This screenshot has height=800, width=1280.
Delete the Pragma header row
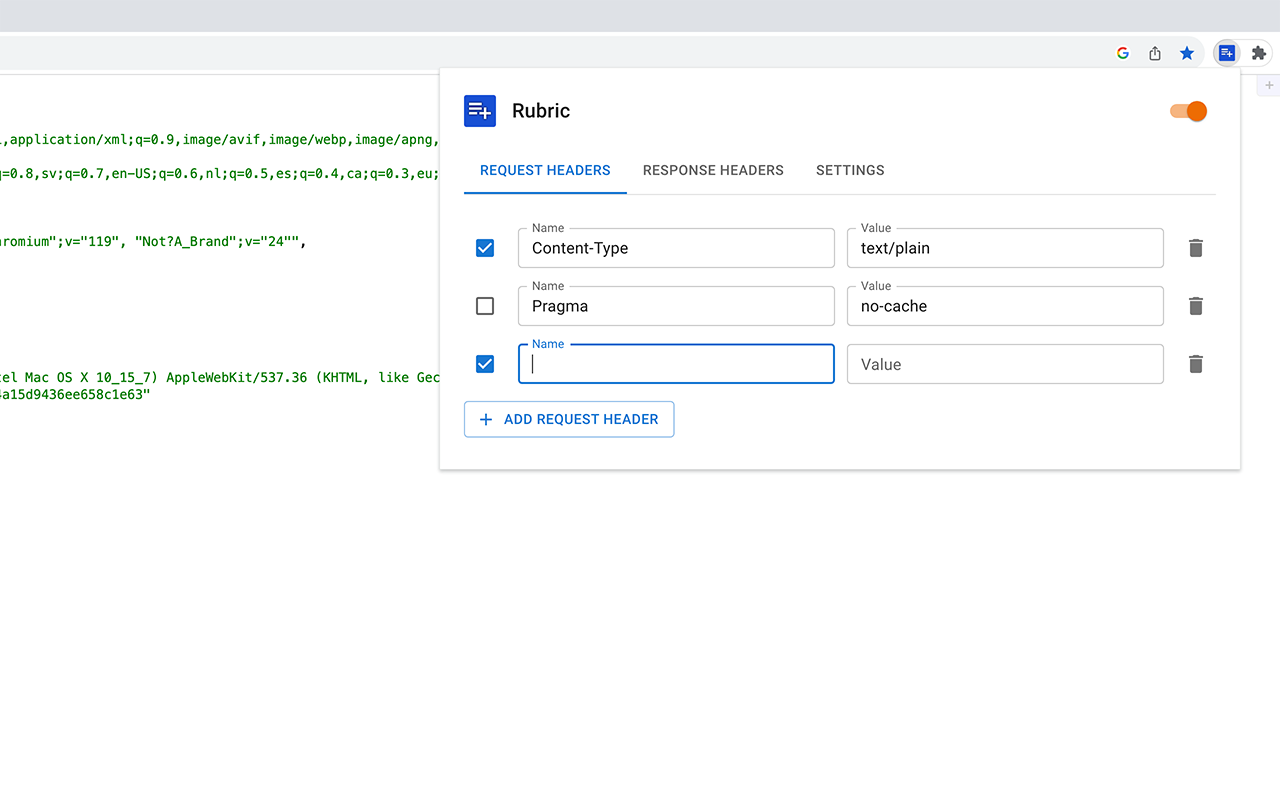click(x=1195, y=306)
